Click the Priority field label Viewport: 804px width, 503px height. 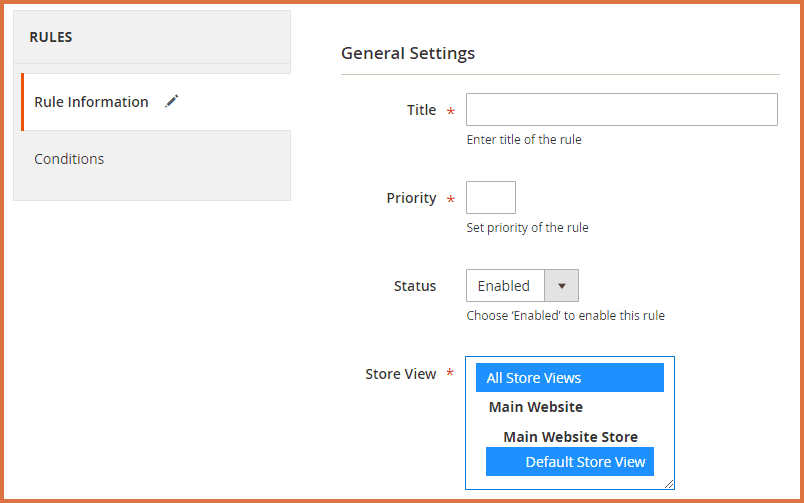pos(411,198)
